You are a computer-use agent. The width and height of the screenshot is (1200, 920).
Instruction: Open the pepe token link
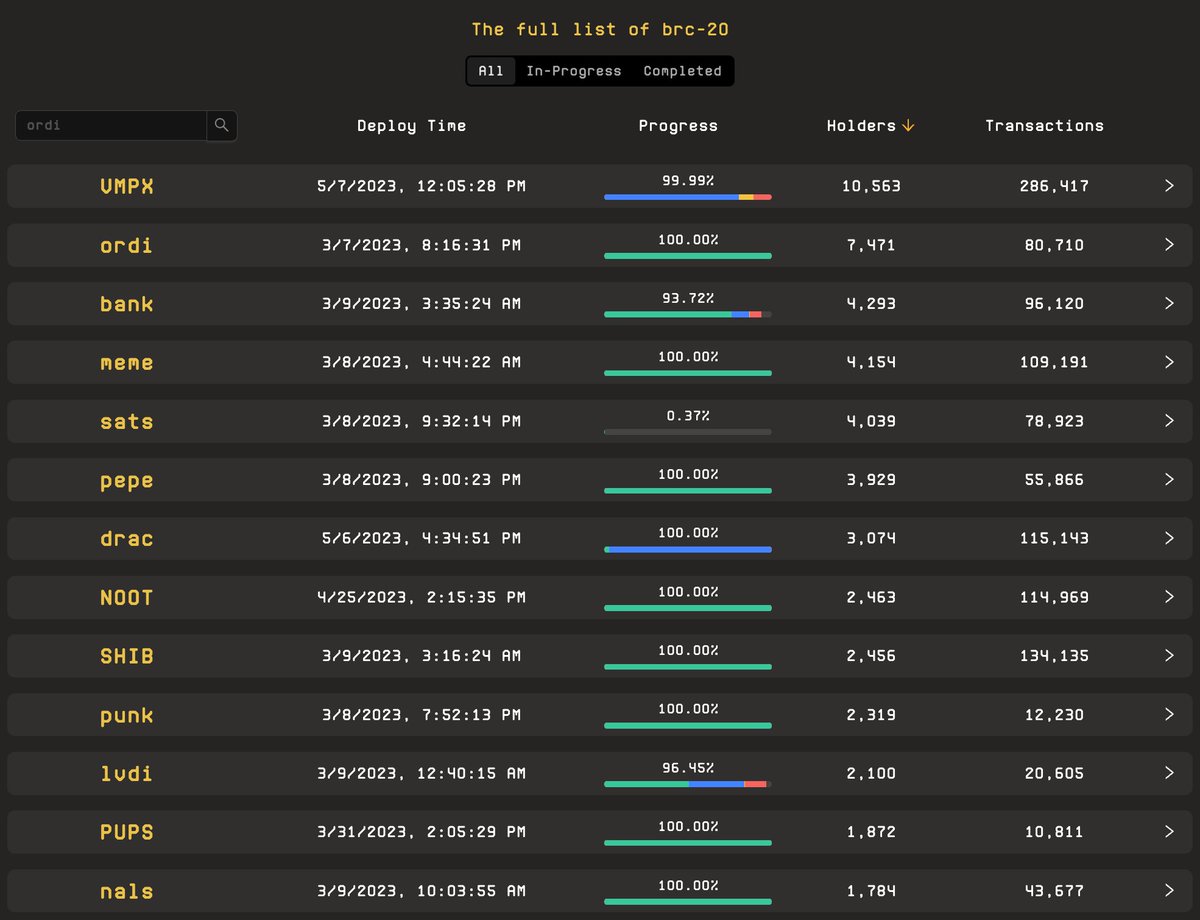pyautogui.click(x=127, y=480)
